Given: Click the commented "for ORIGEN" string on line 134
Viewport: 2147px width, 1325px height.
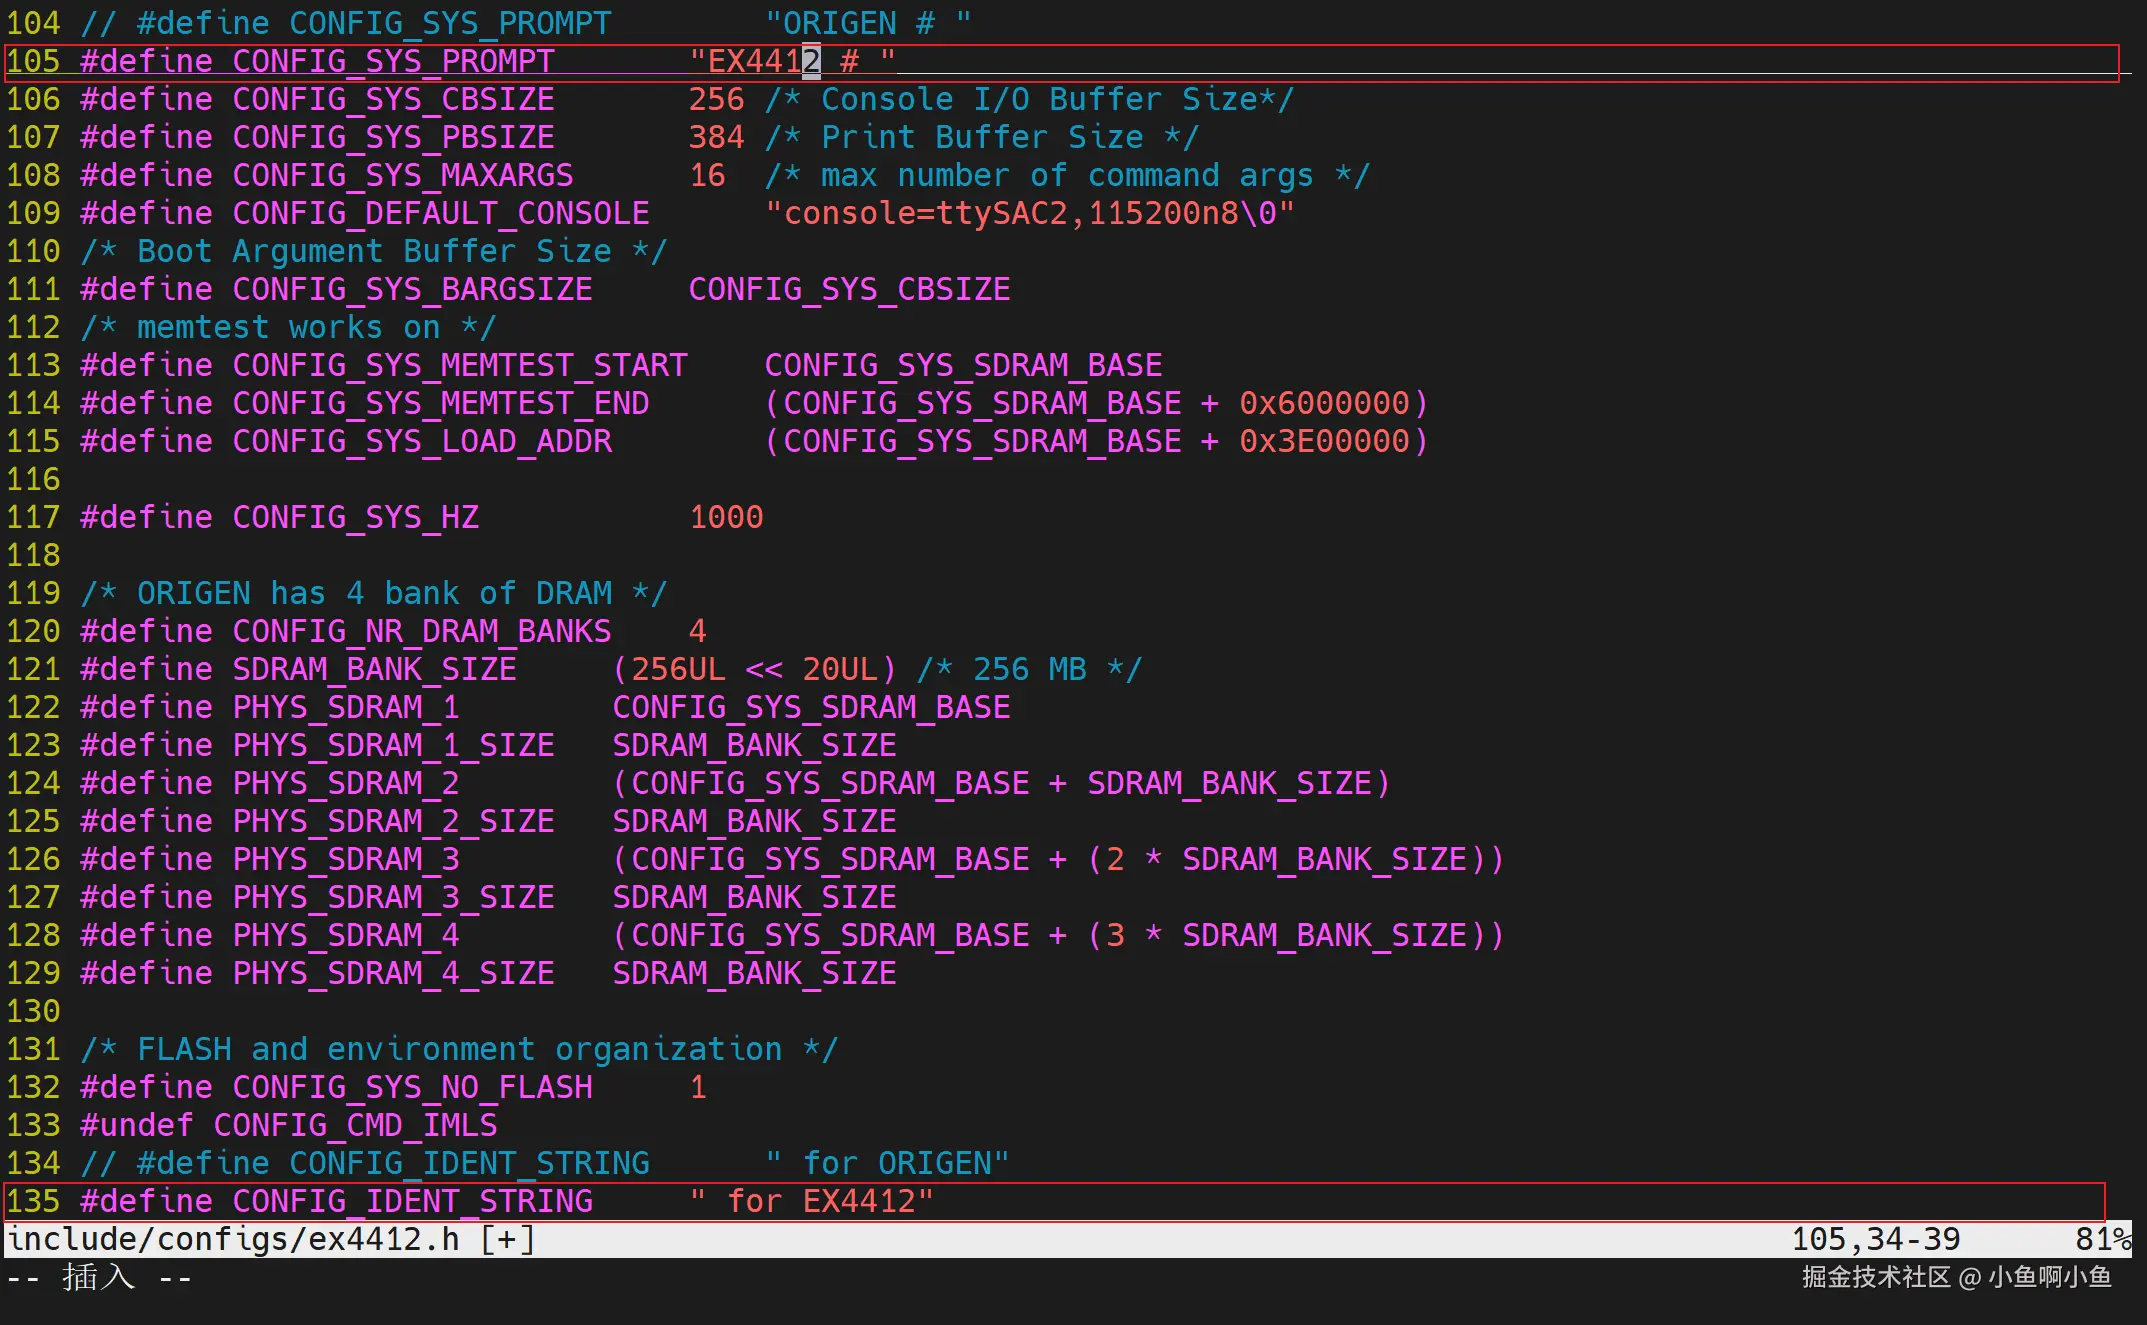Looking at the screenshot, I should (x=887, y=1163).
